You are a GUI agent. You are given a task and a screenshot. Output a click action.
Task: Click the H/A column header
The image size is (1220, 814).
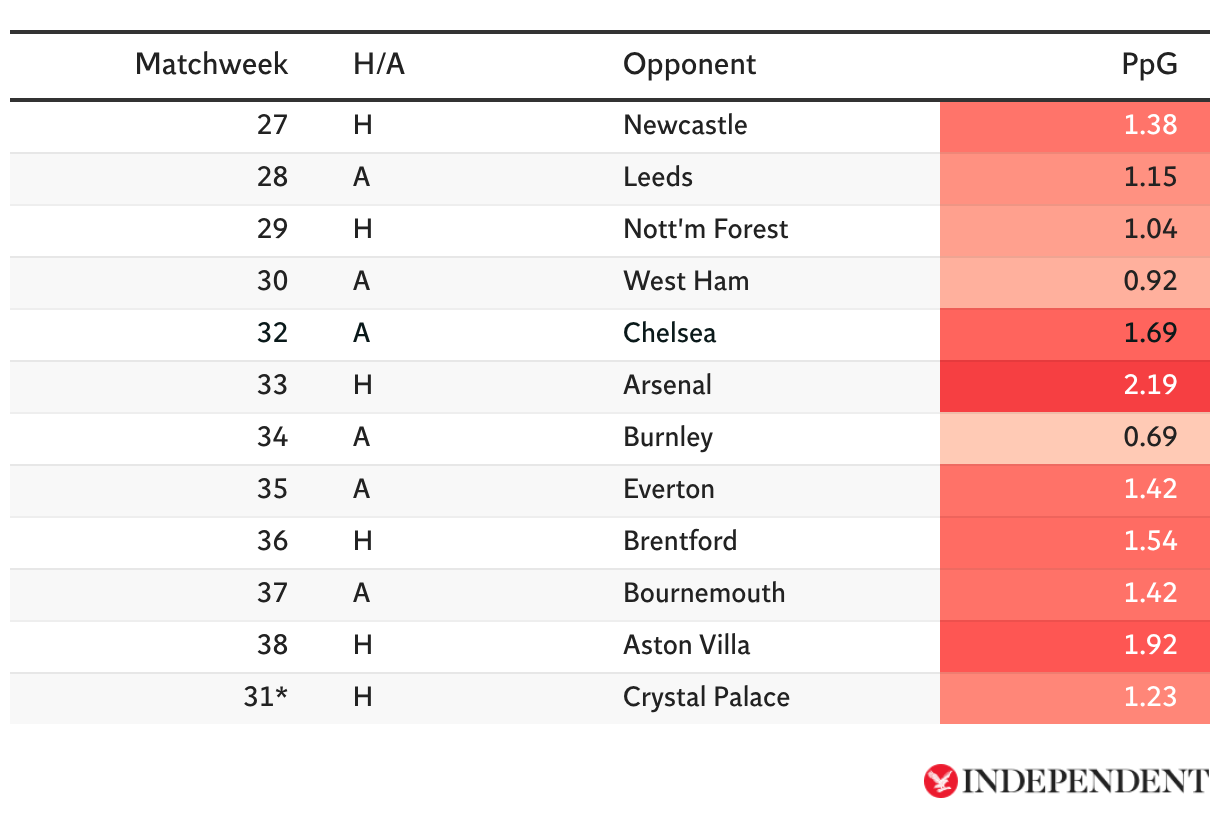pos(379,64)
